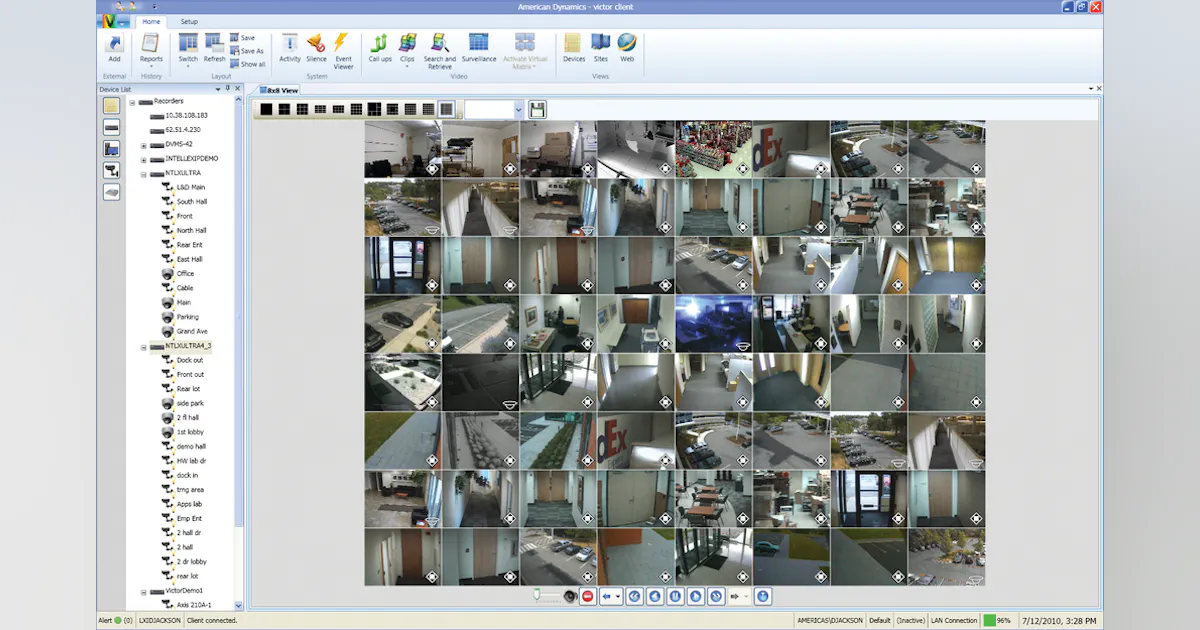Click the pause playback button

click(x=676, y=596)
